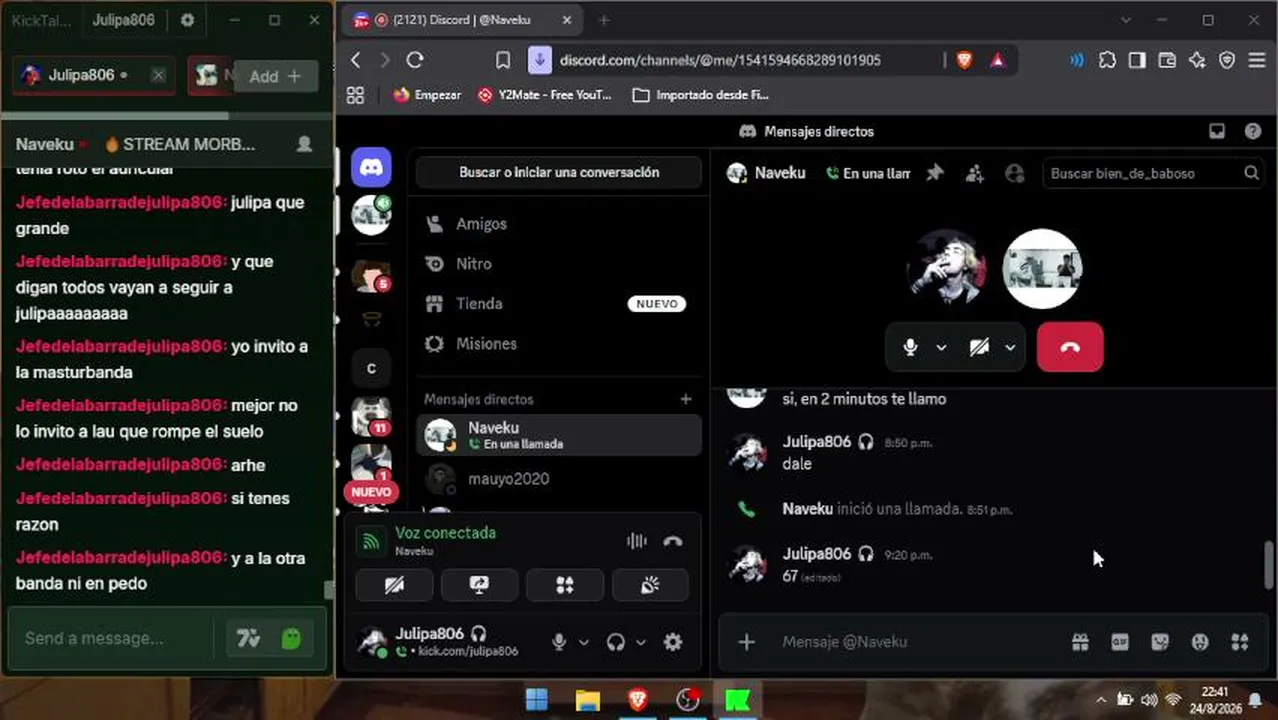Open the Misiones page

point(558,344)
